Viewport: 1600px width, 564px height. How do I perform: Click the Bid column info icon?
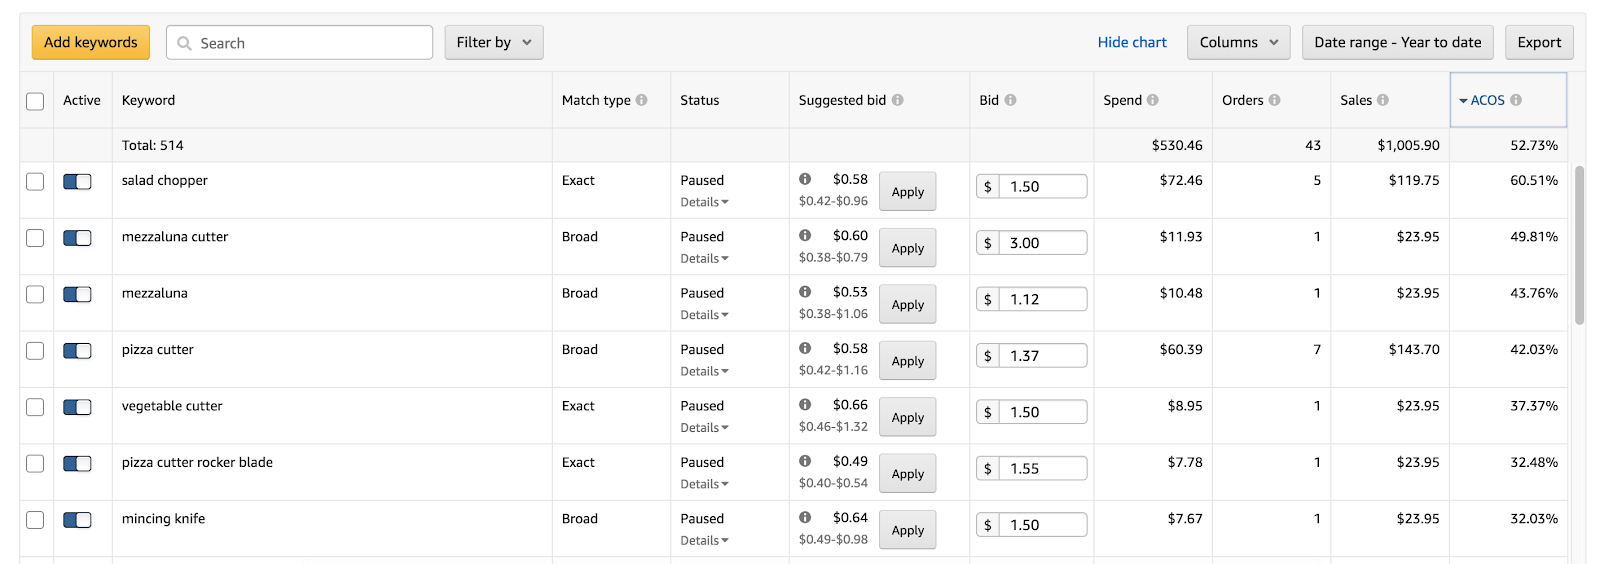click(1010, 100)
